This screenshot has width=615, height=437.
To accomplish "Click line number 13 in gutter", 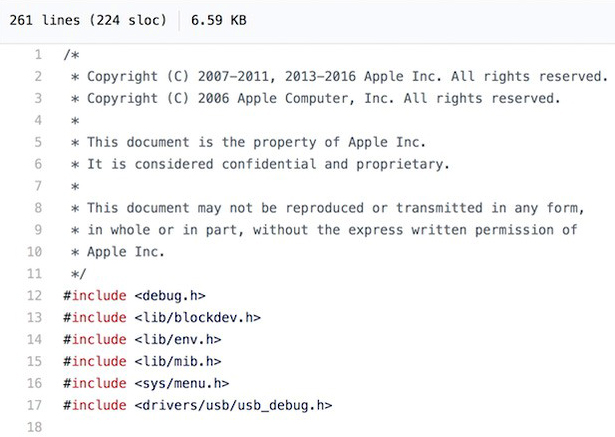I will (35, 317).
